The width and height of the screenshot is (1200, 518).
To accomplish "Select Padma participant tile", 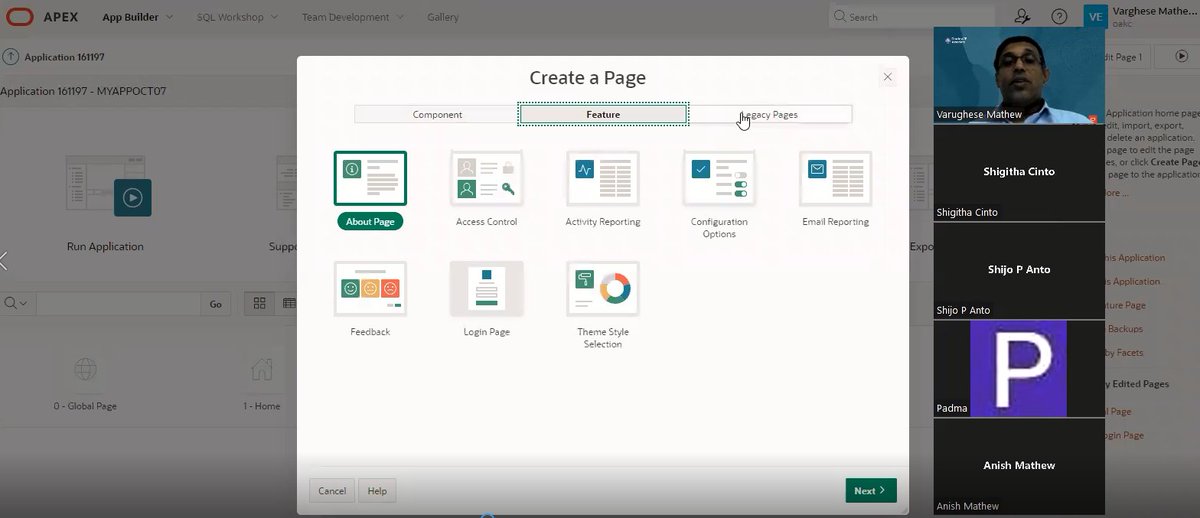I will (x=1019, y=368).
